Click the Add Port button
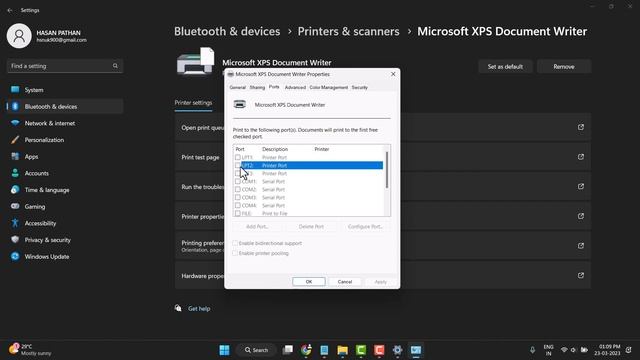640x360 pixels. (x=257, y=227)
